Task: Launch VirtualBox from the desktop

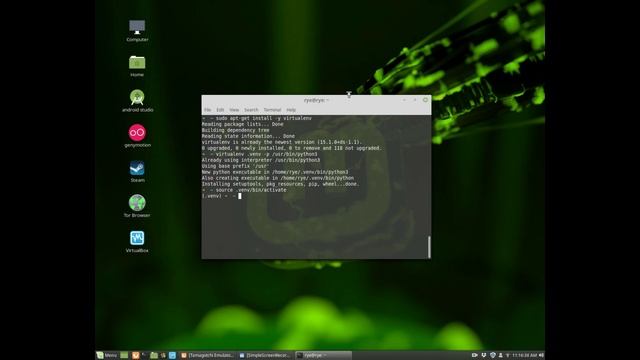Action: pos(137,241)
